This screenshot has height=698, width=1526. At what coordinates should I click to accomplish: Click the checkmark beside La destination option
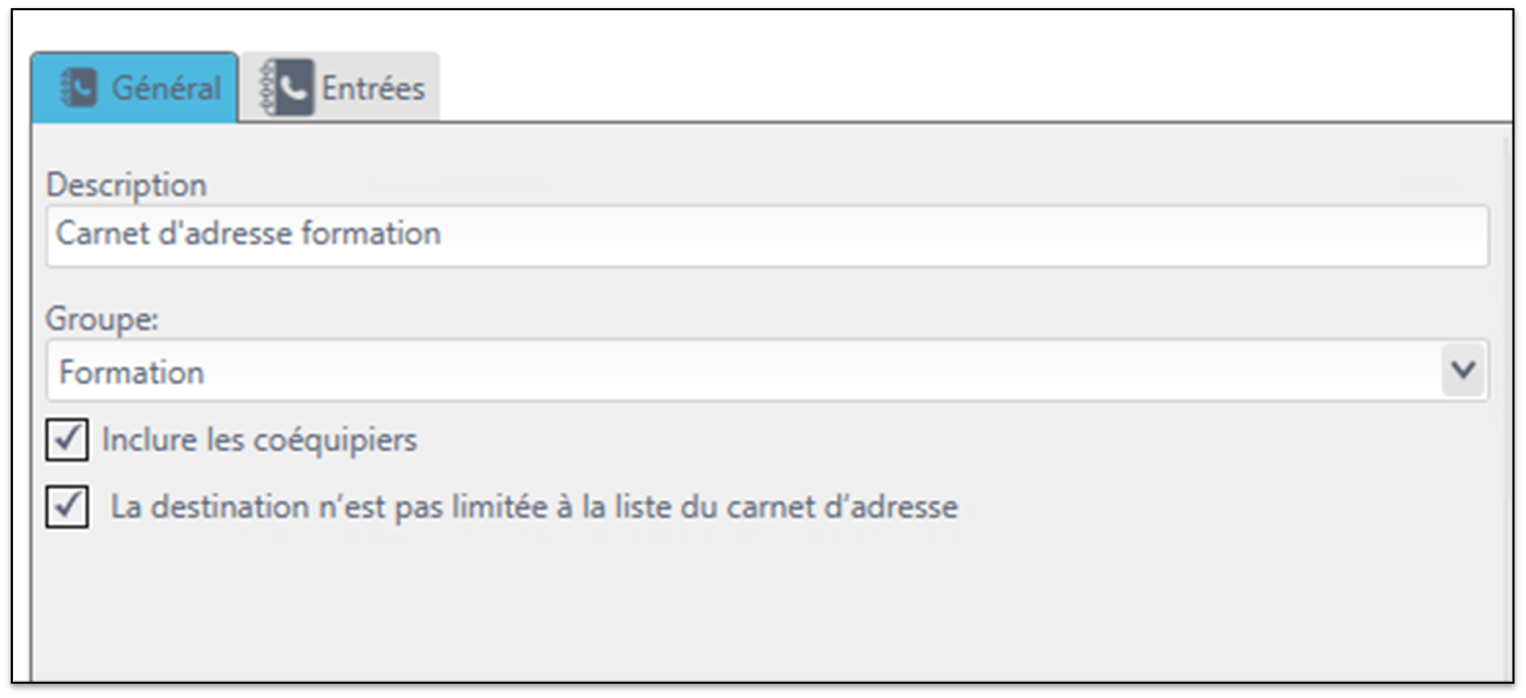click(x=67, y=507)
